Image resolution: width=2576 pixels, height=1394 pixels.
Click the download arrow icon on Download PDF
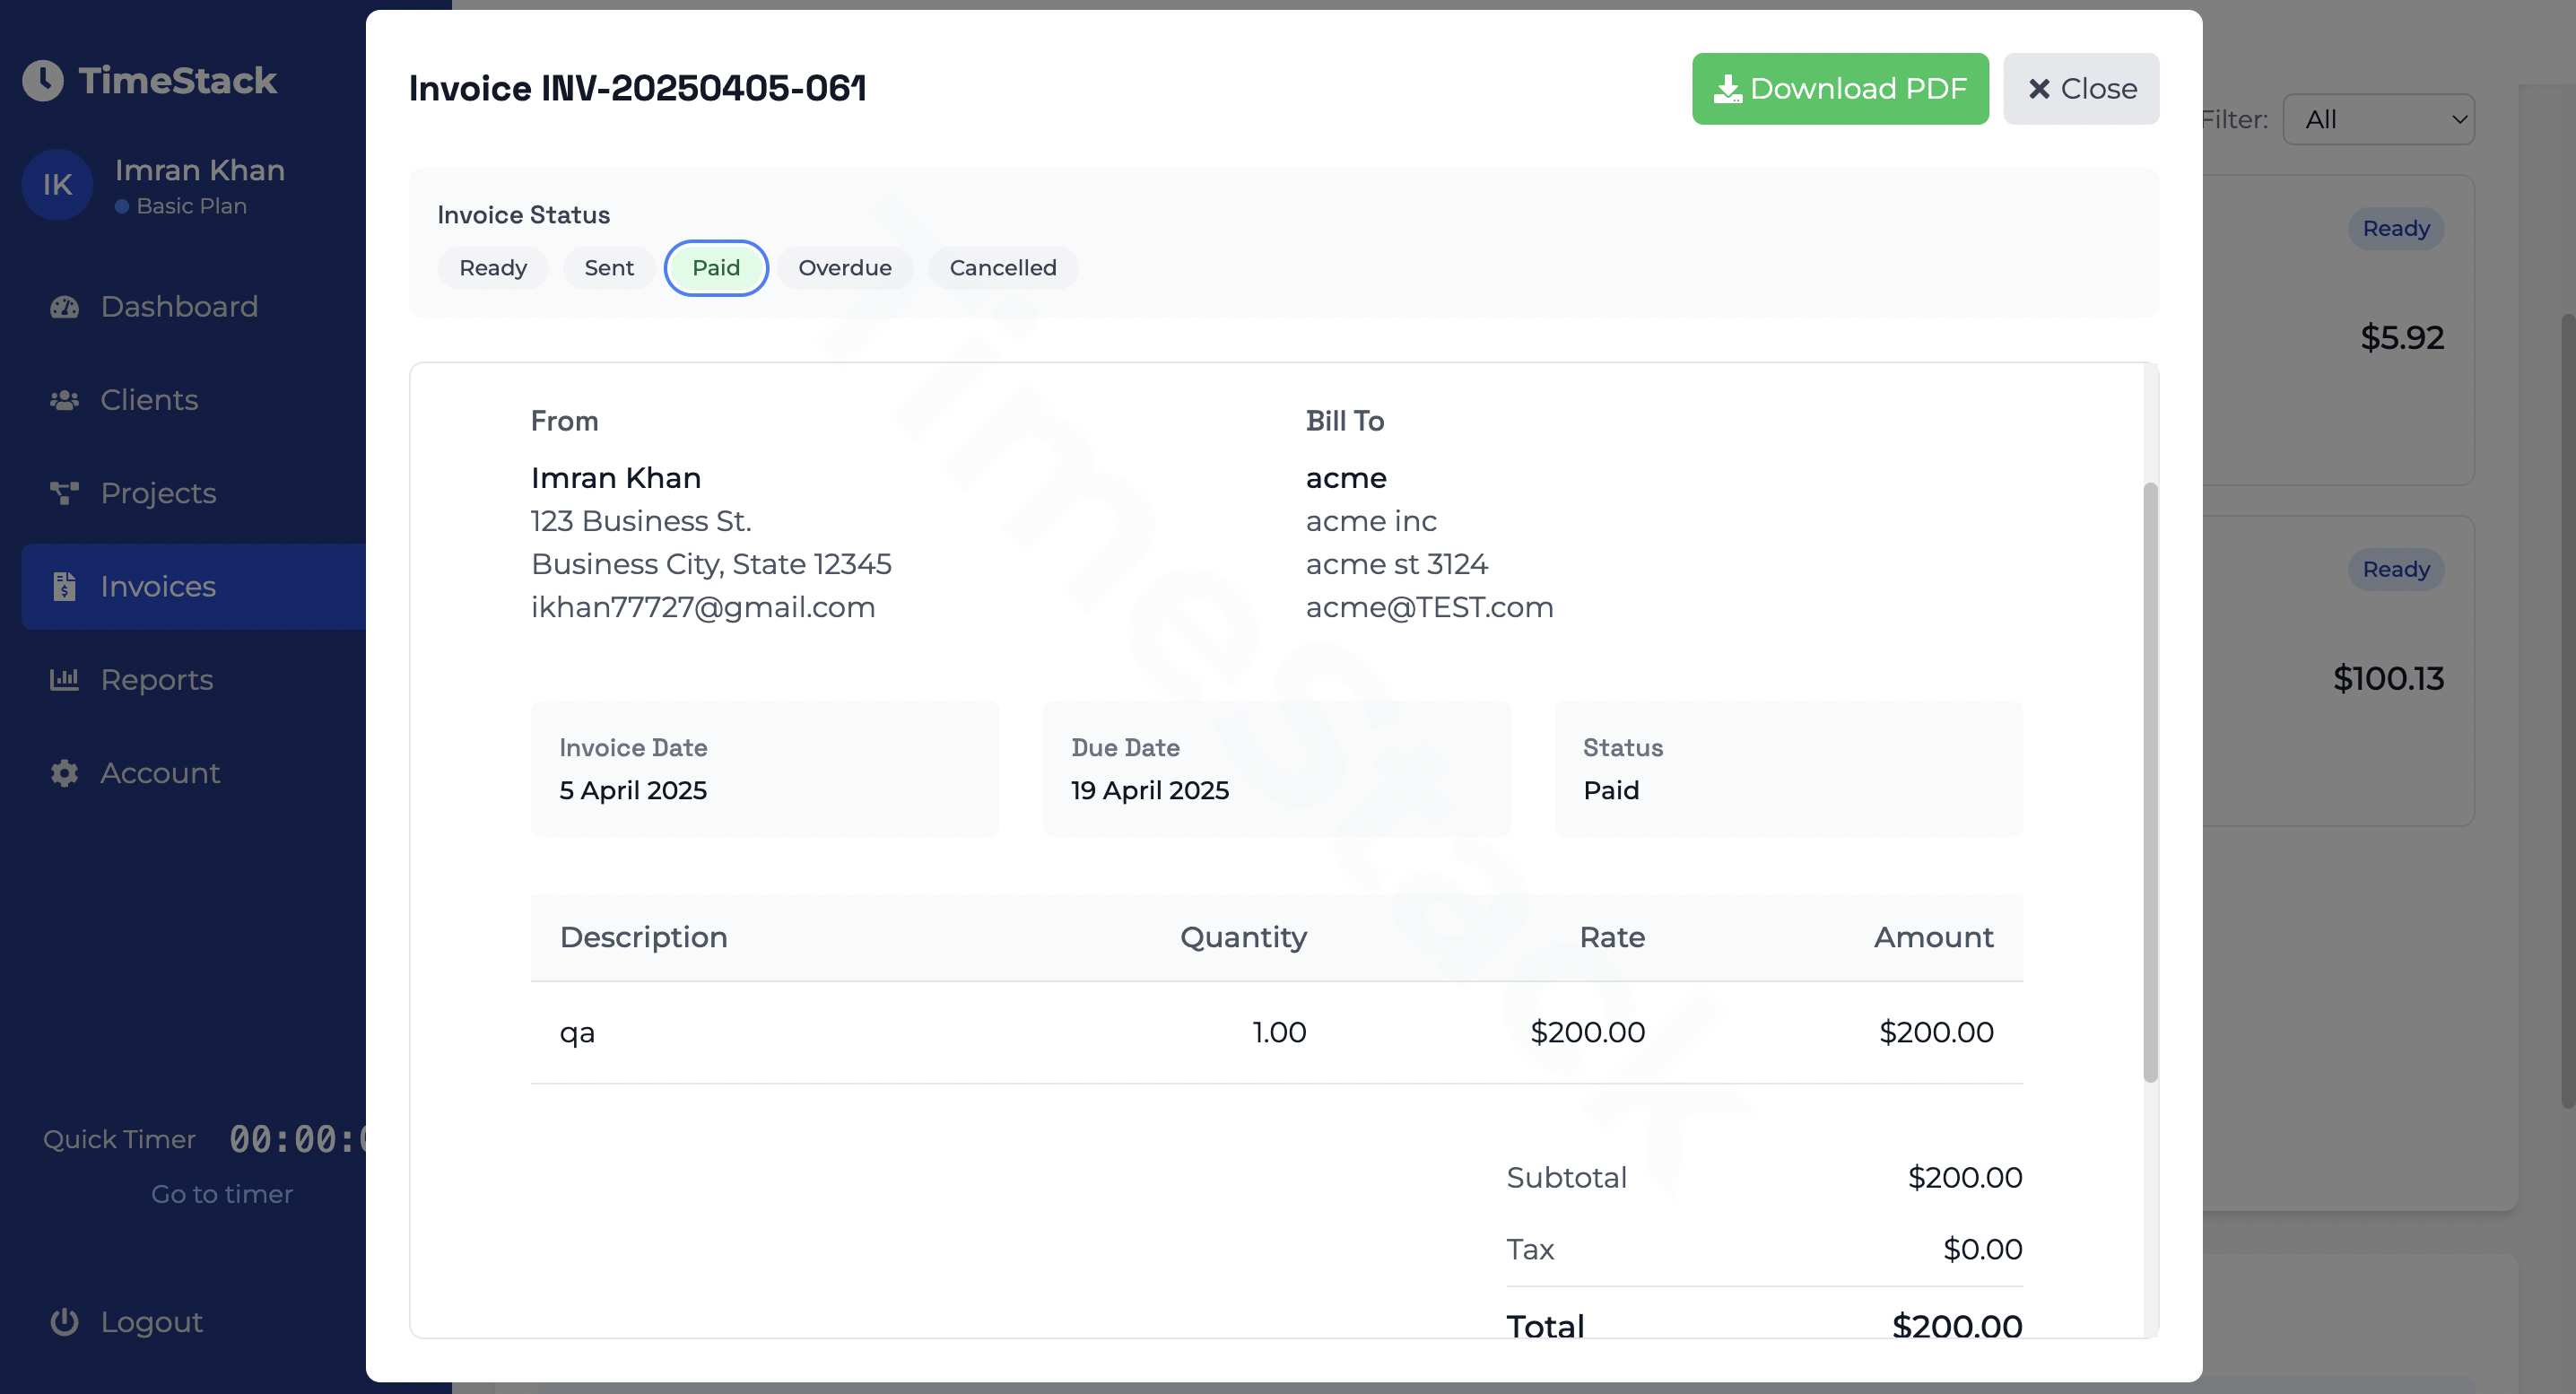pos(1727,89)
